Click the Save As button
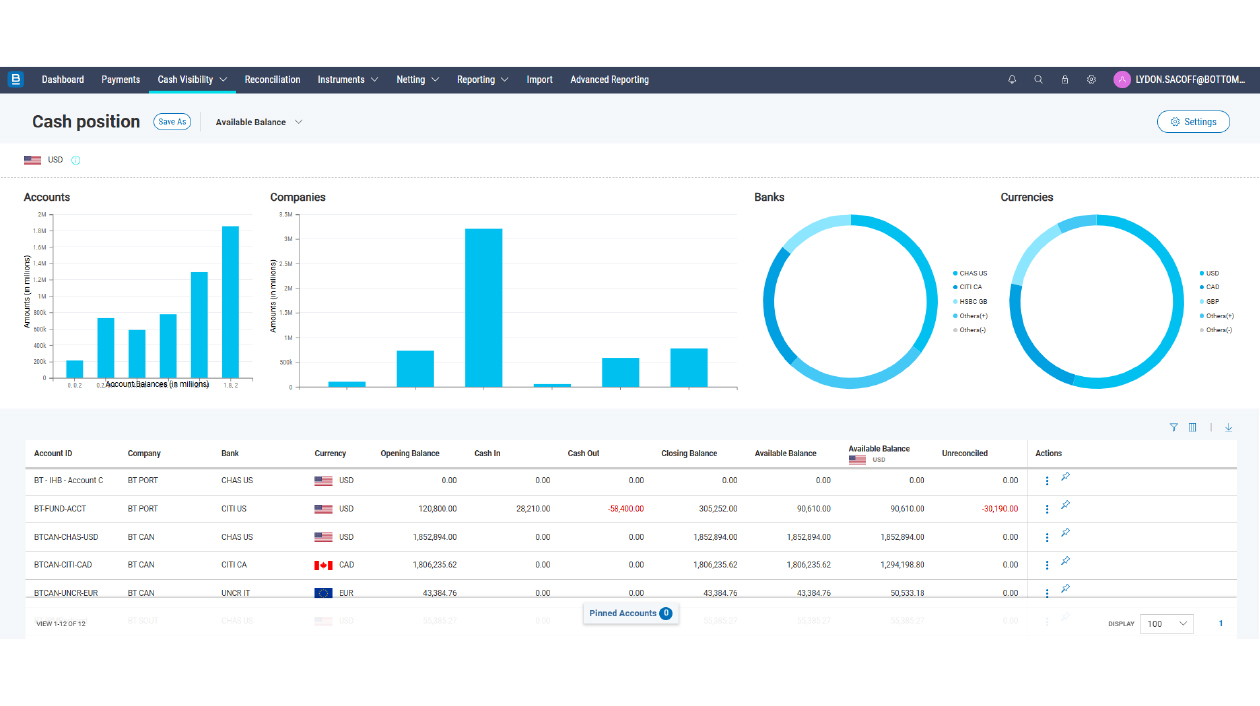Image resolution: width=1260 pixels, height=706 pixels. [172, 122]
